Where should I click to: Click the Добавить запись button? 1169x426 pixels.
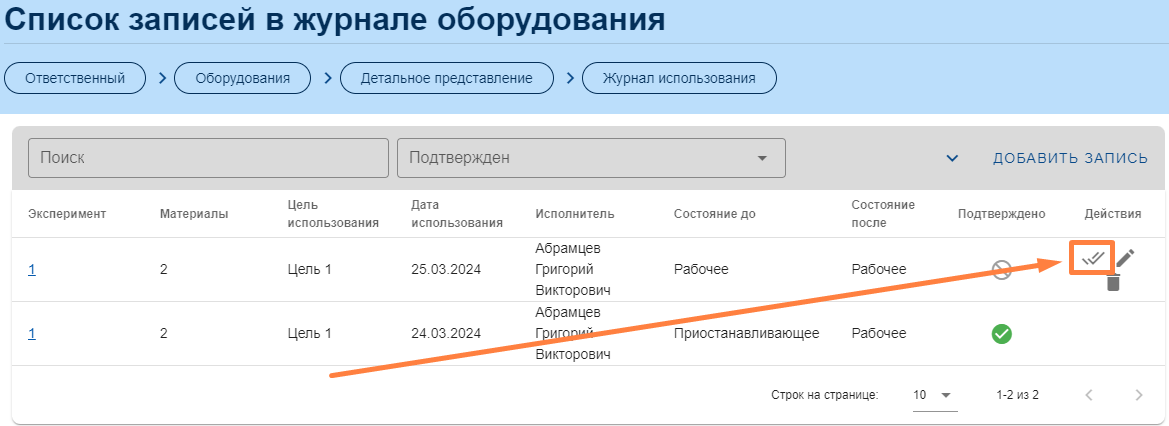point(1070,159)
